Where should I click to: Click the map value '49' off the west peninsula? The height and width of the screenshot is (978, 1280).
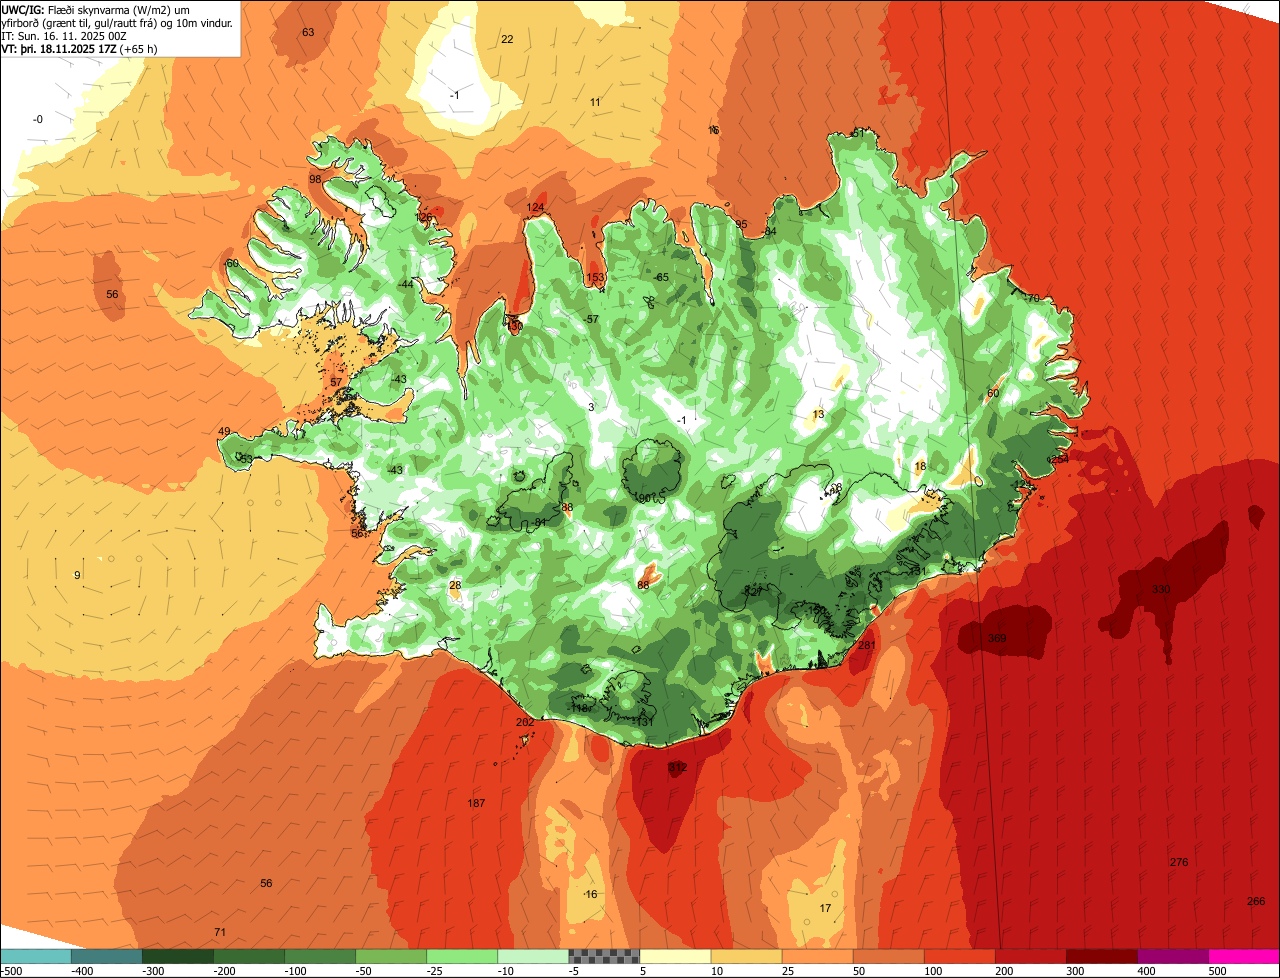point(224,432)
